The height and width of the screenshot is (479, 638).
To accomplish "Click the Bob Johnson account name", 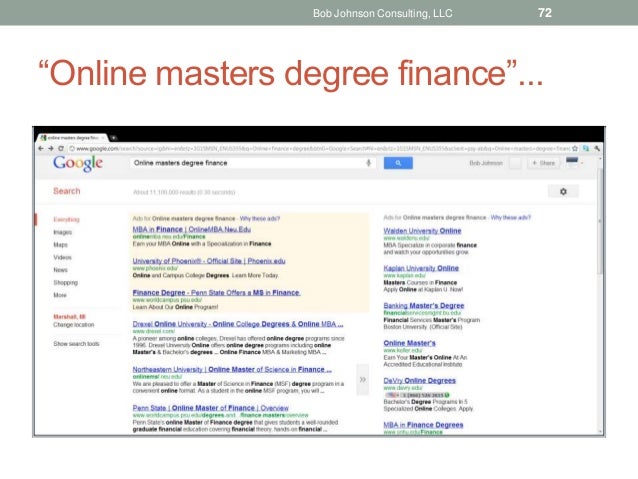I will (x=486, y=163).
